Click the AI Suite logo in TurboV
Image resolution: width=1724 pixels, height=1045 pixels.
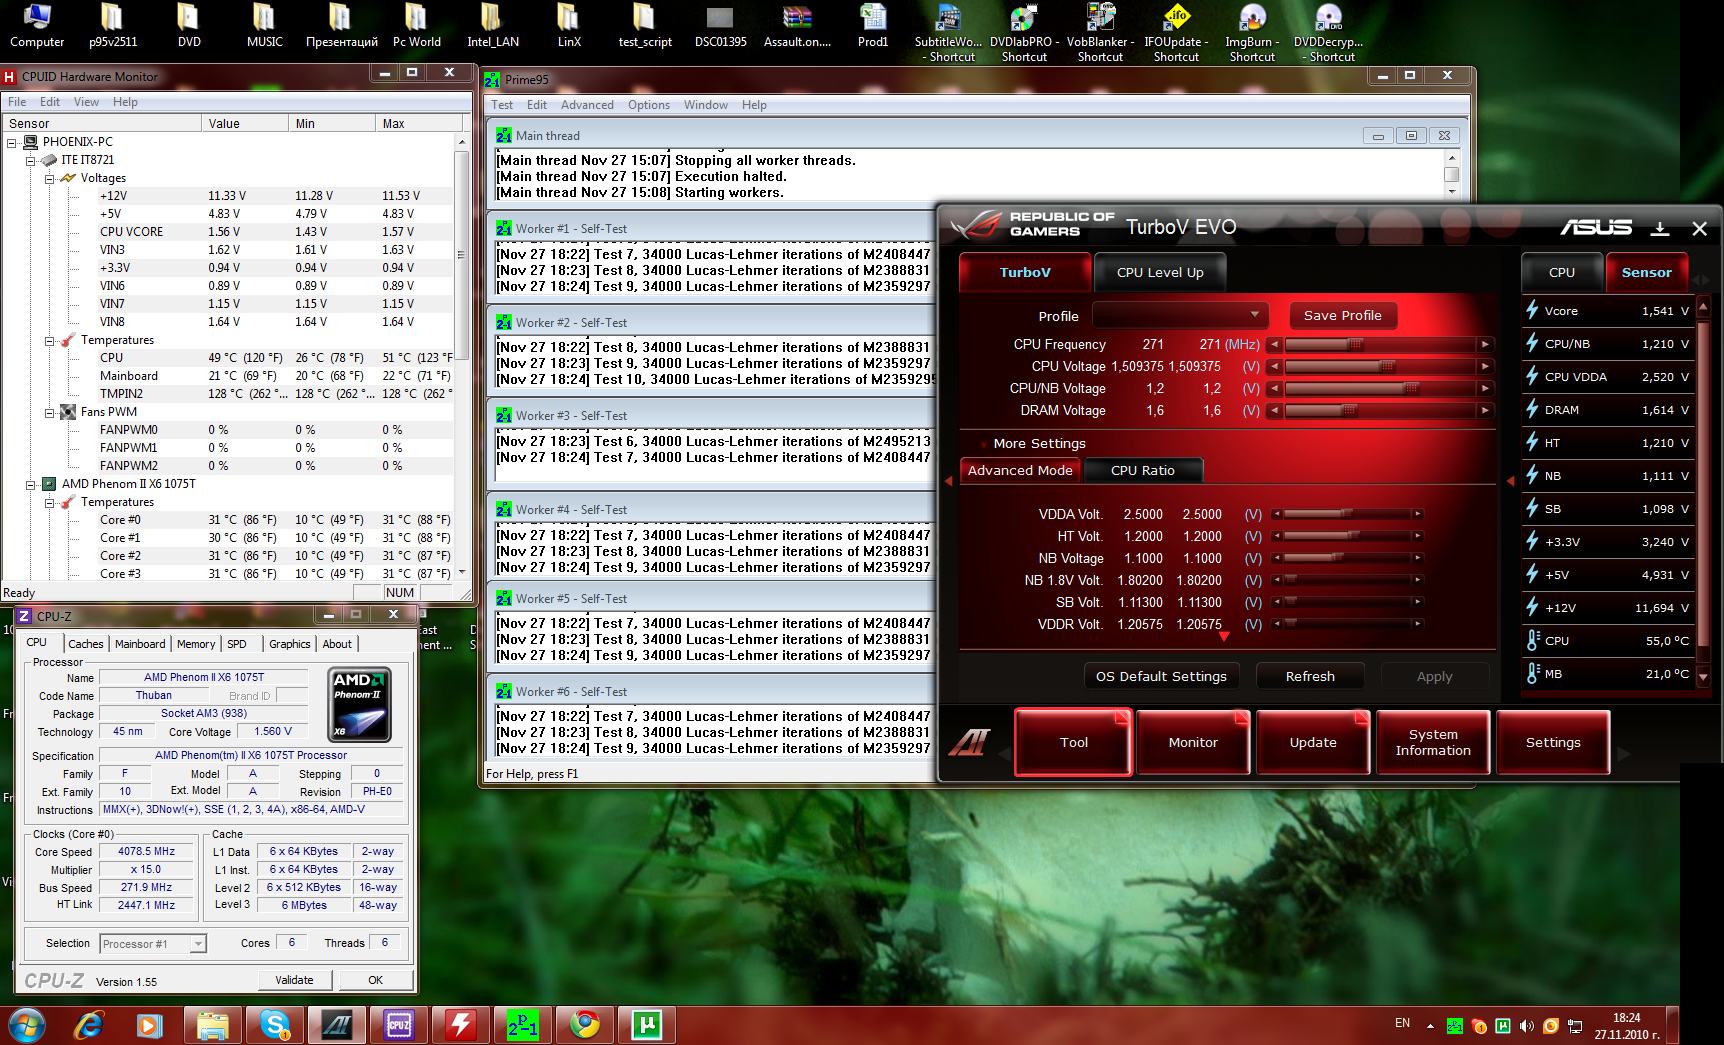(x=969, y=742)
